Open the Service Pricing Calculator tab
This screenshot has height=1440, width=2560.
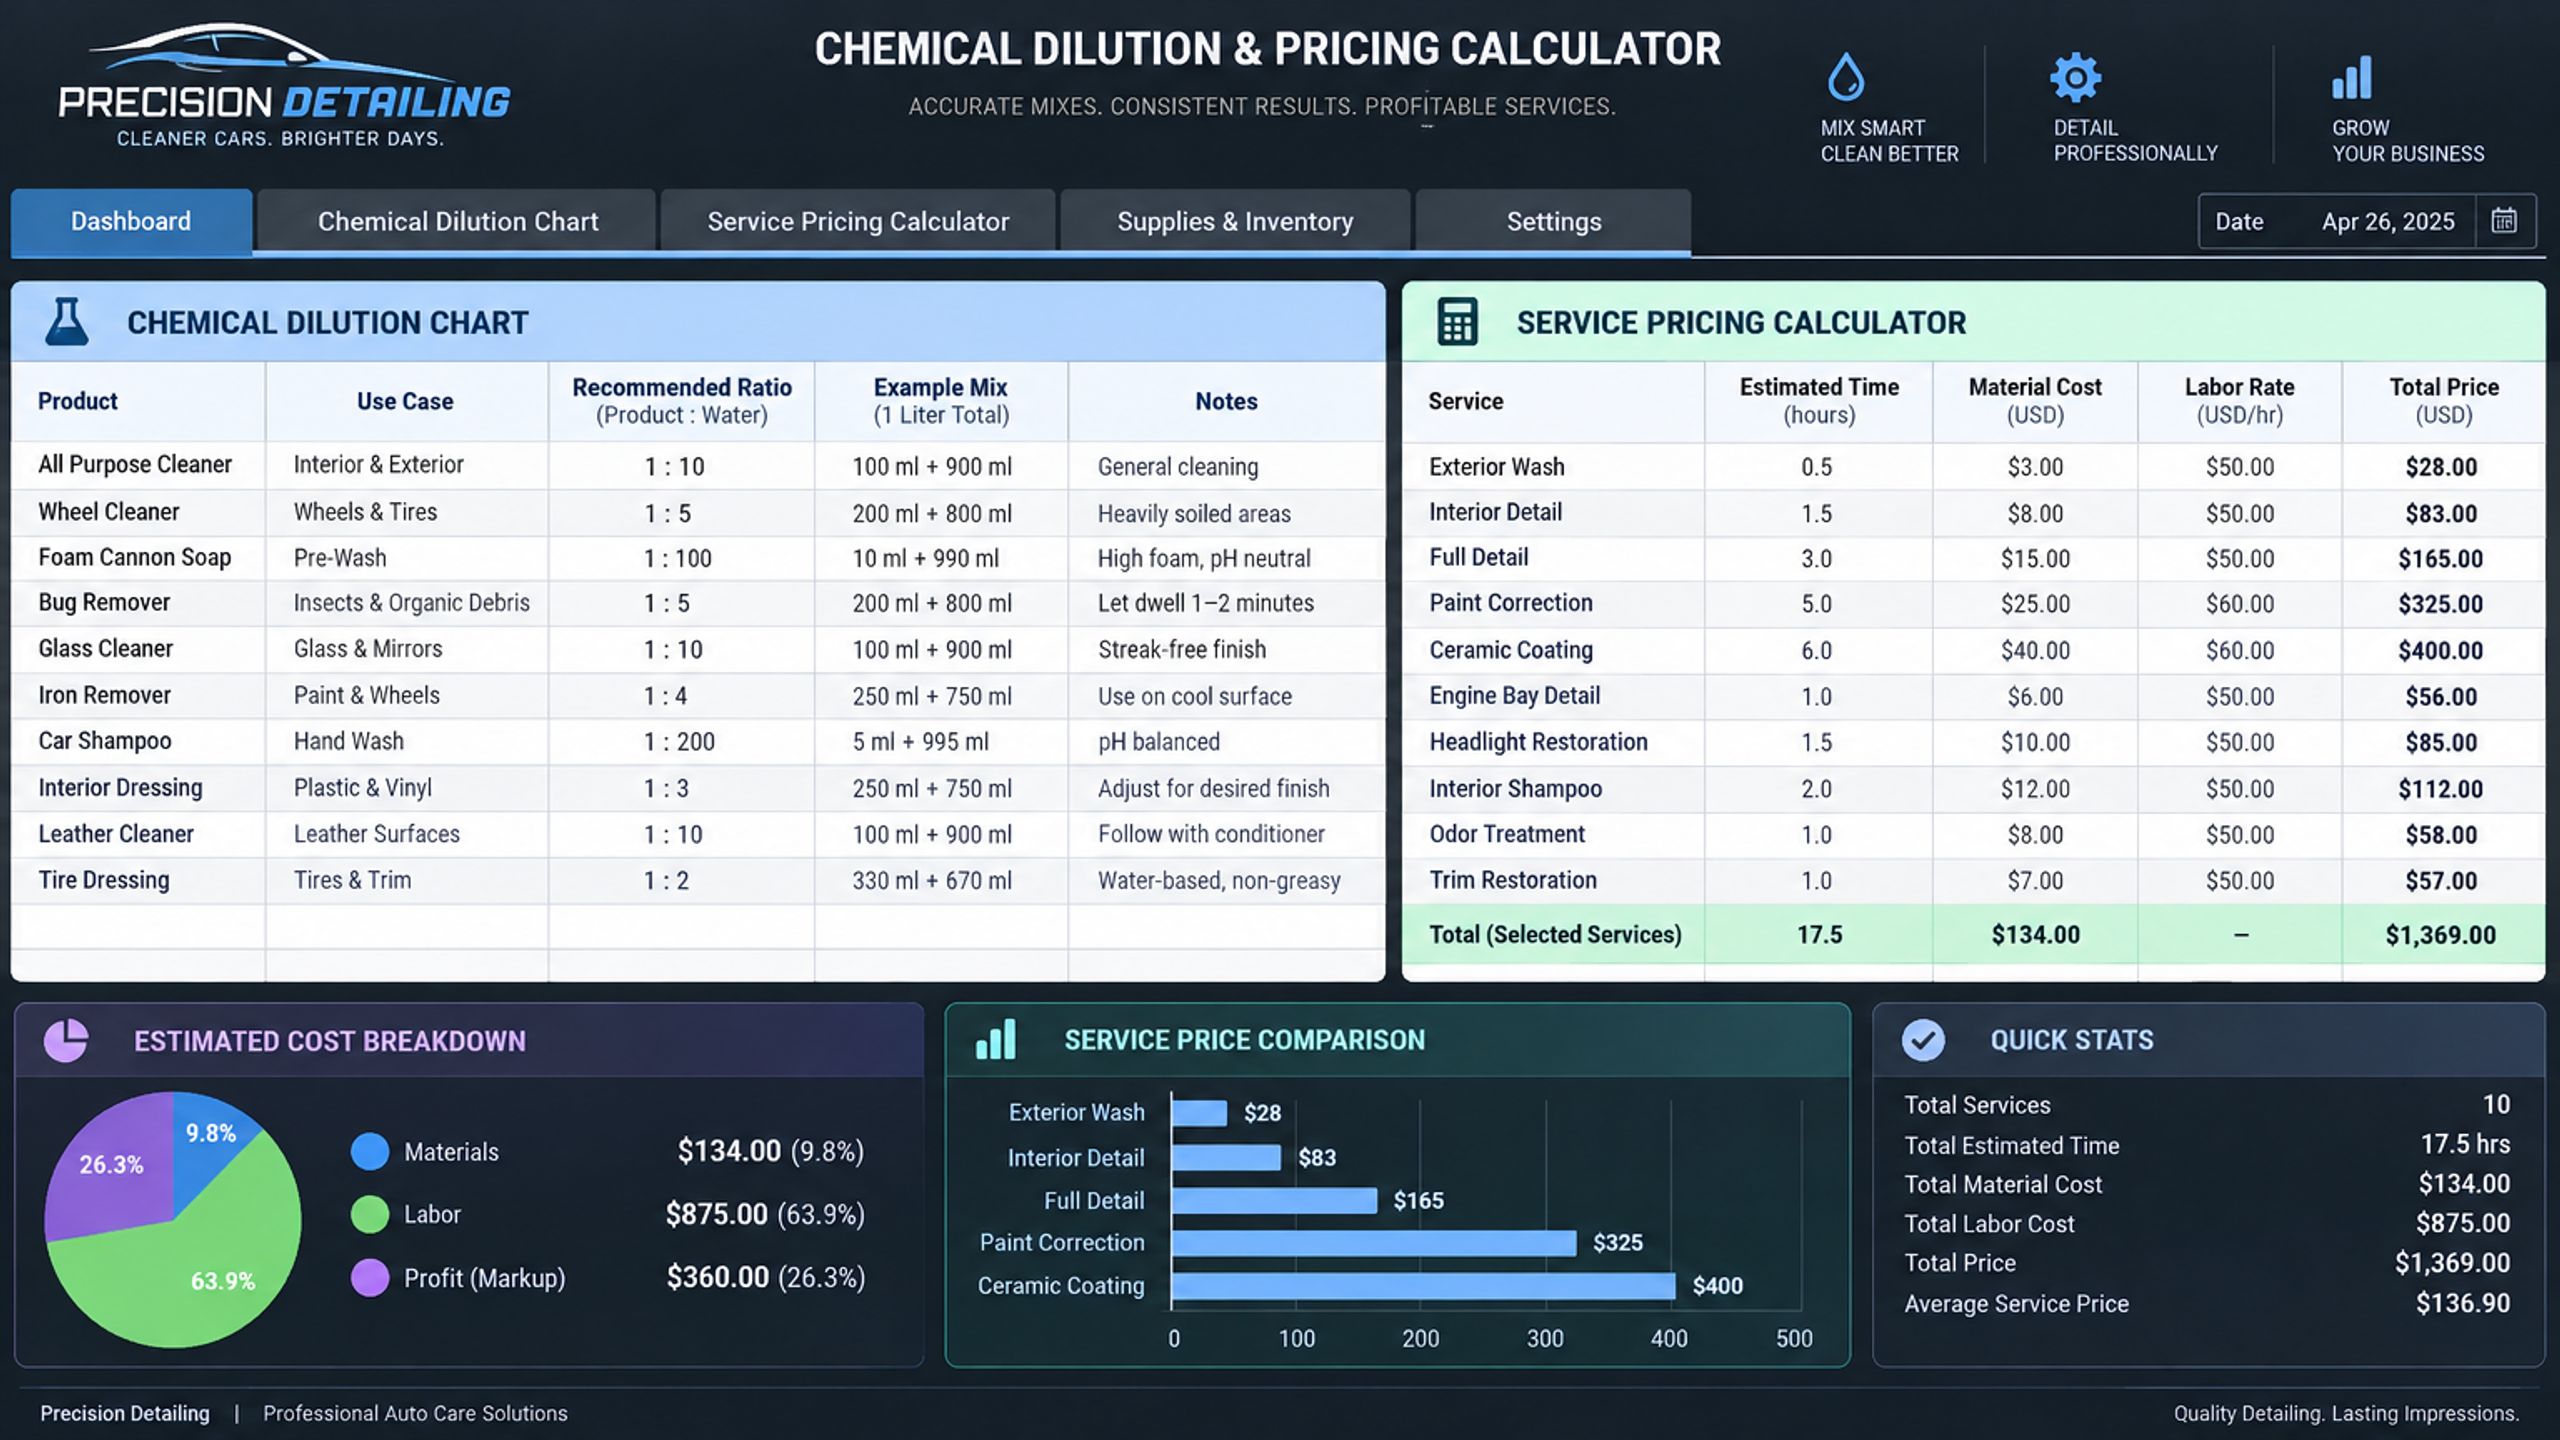858,221
